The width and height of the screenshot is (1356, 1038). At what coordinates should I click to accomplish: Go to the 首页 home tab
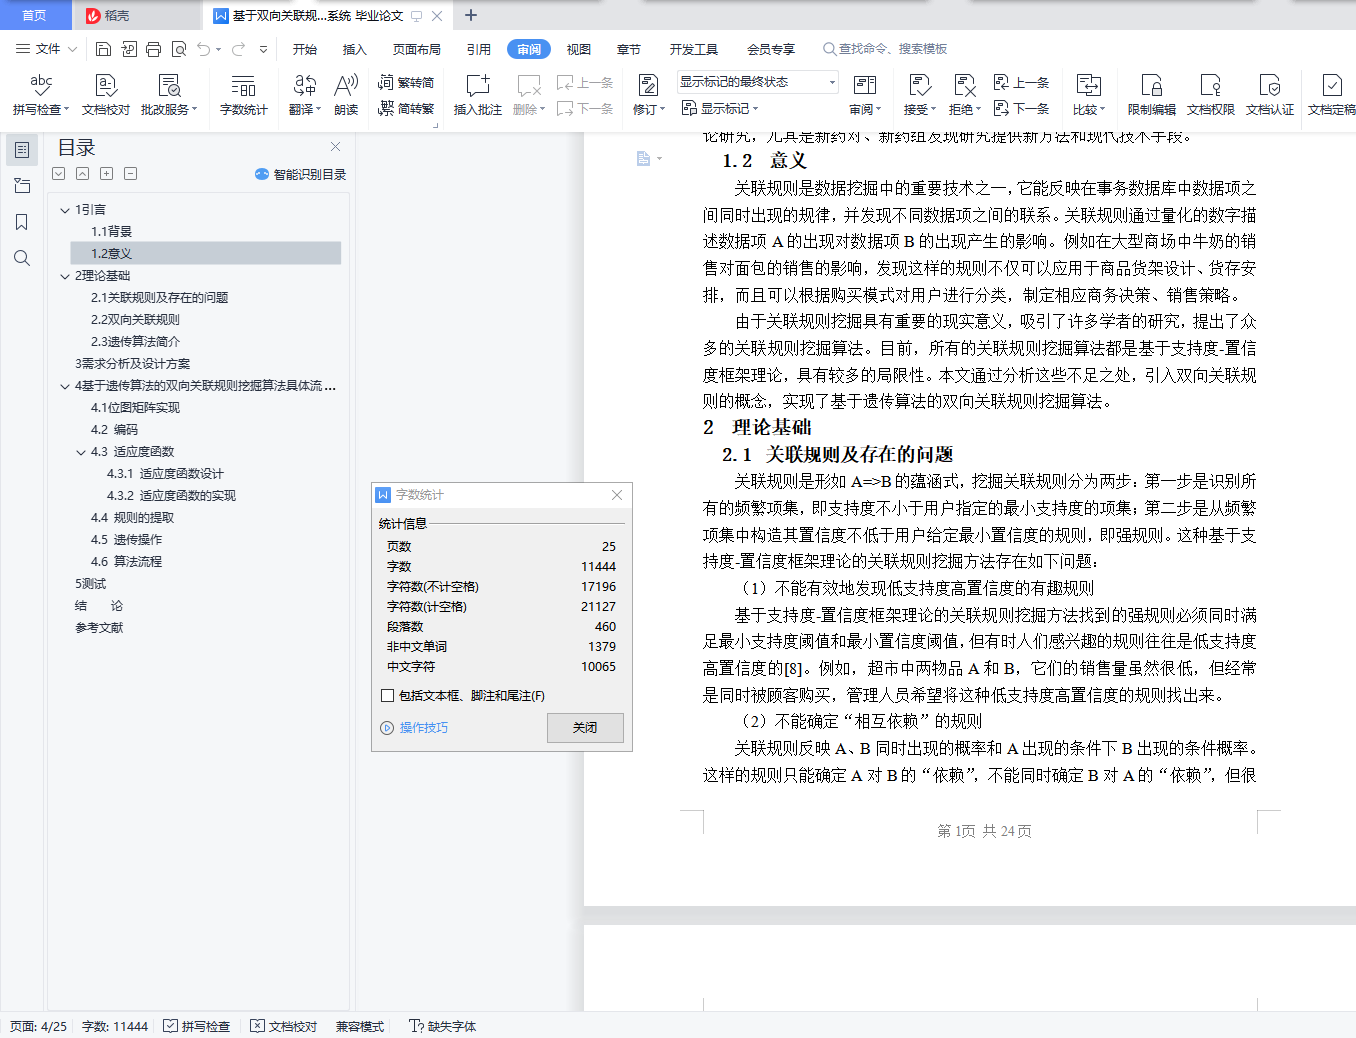34,15
